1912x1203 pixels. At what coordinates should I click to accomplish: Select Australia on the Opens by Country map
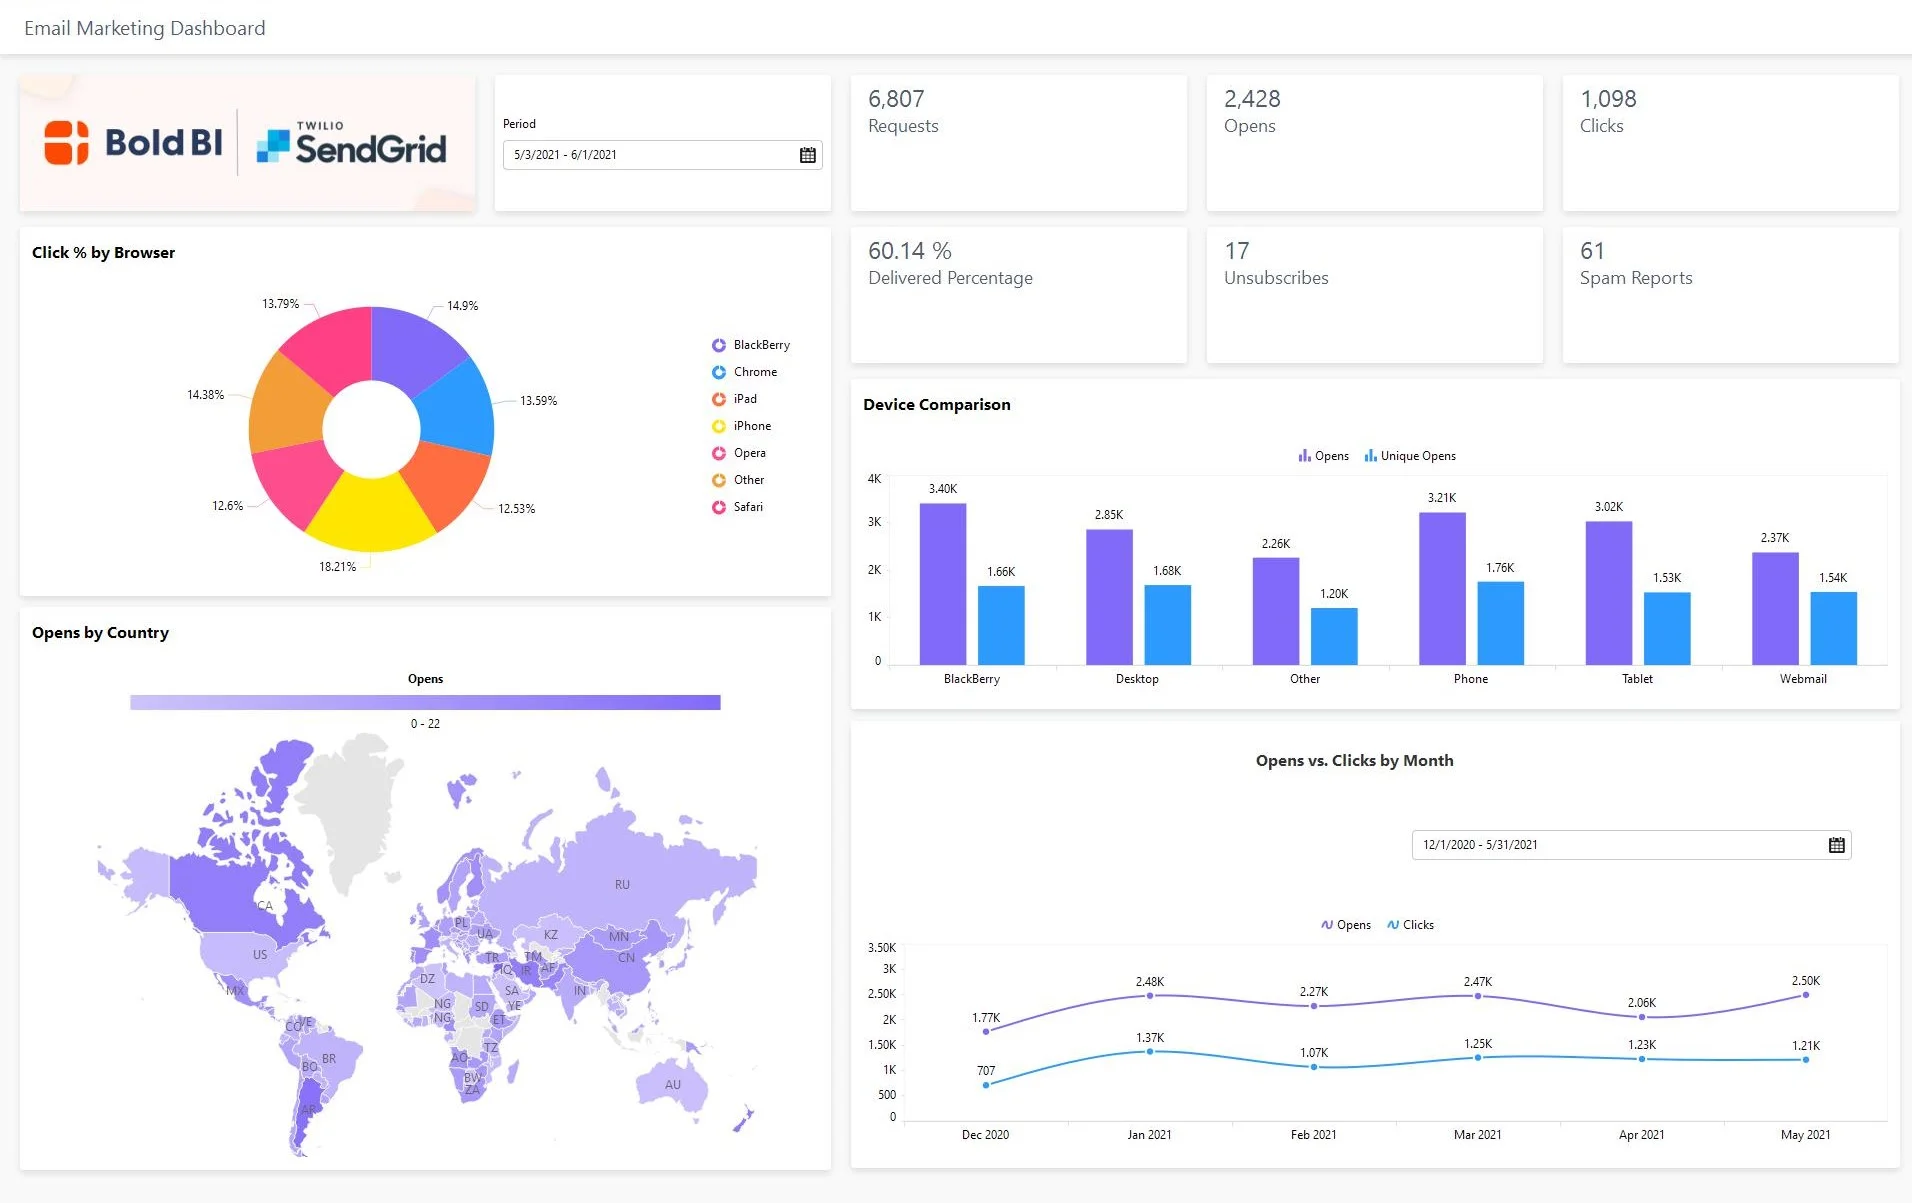(x=672, y=1085)
